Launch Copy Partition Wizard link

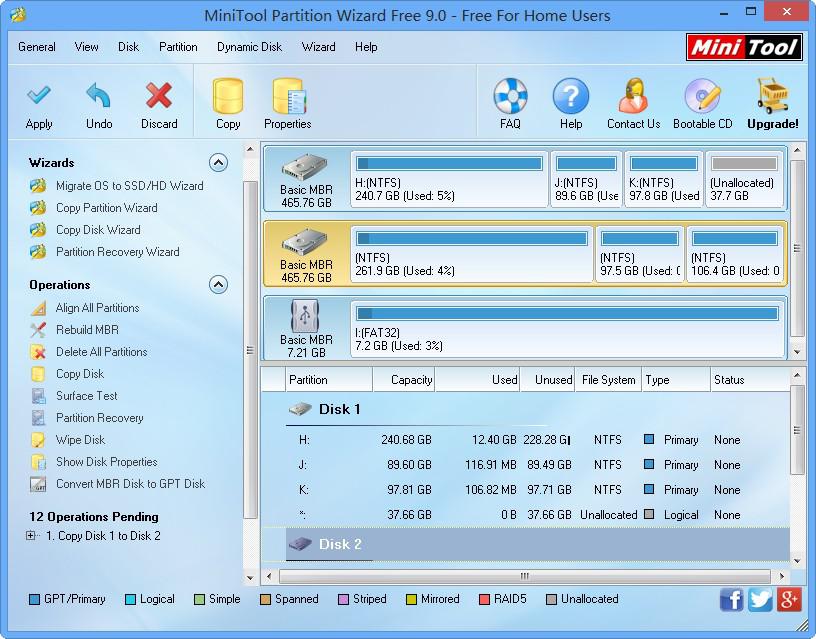point(107,208)
